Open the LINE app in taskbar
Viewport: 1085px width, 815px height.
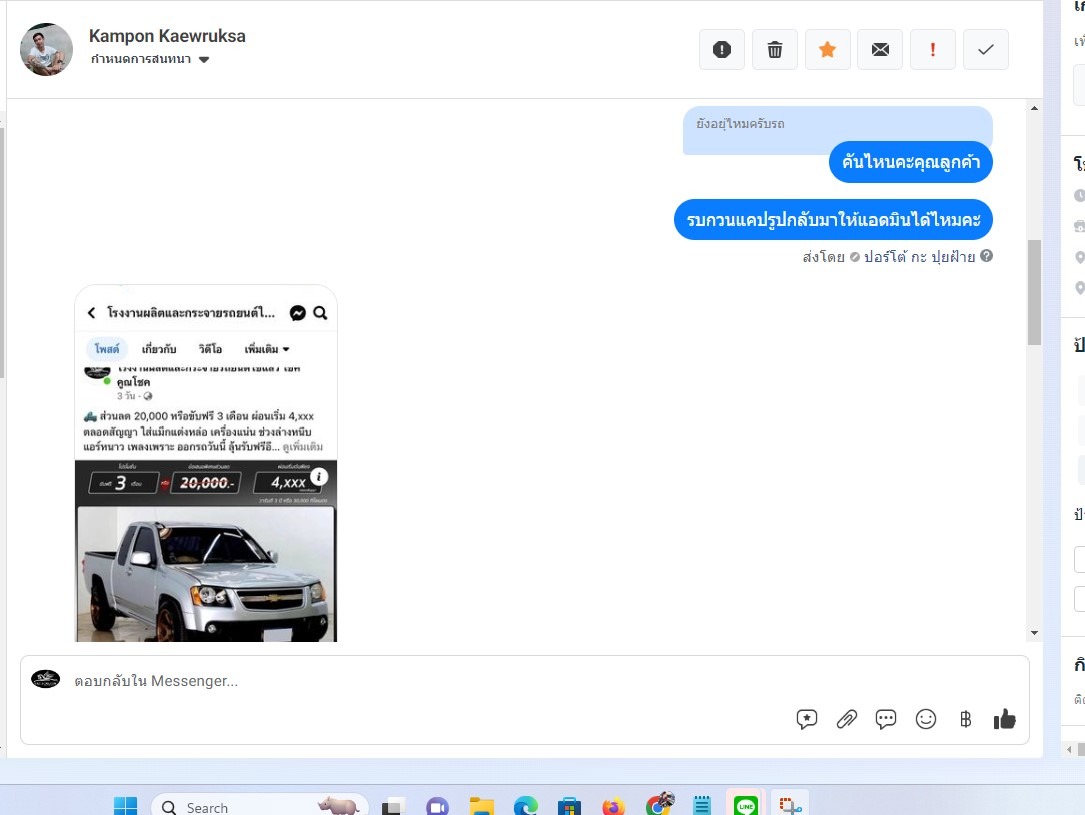point(745,805)
